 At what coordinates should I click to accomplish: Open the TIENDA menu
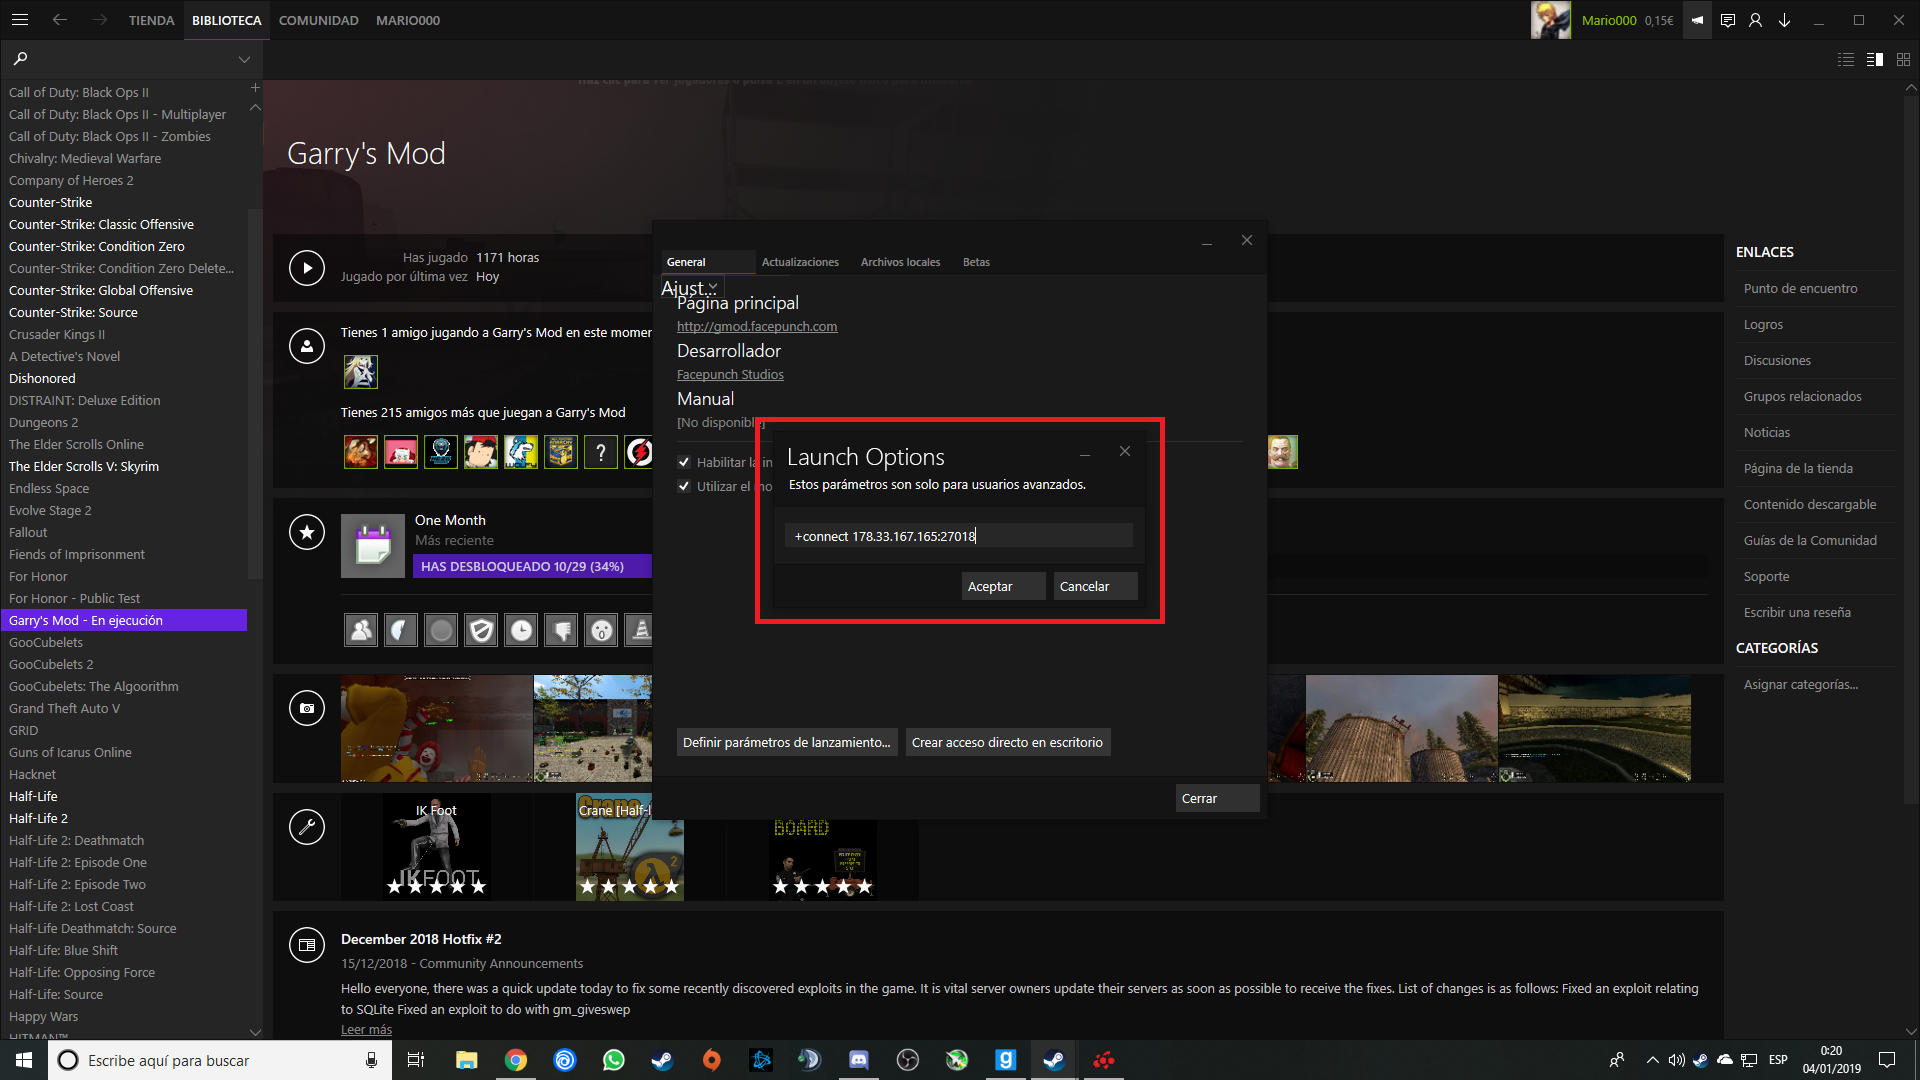pyautogui.click(x=151, y=20)
